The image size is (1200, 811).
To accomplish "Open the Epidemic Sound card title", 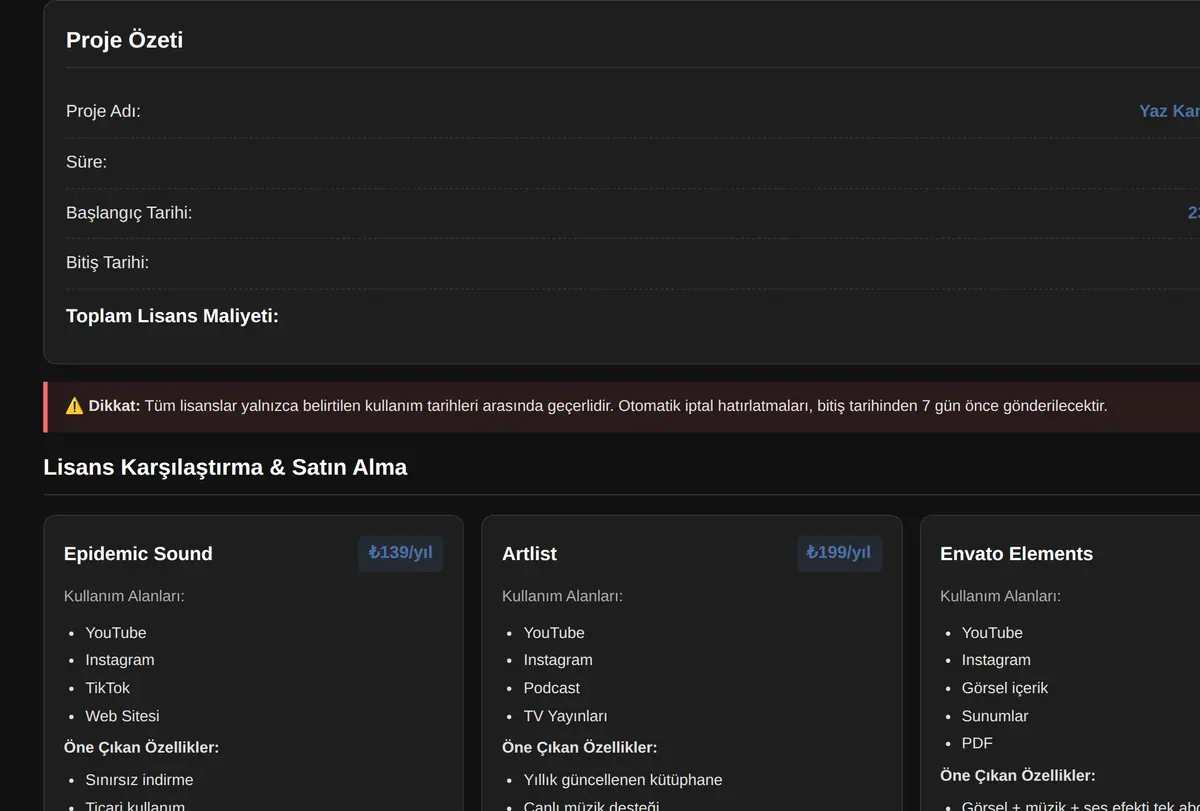I will click(138, 554).
